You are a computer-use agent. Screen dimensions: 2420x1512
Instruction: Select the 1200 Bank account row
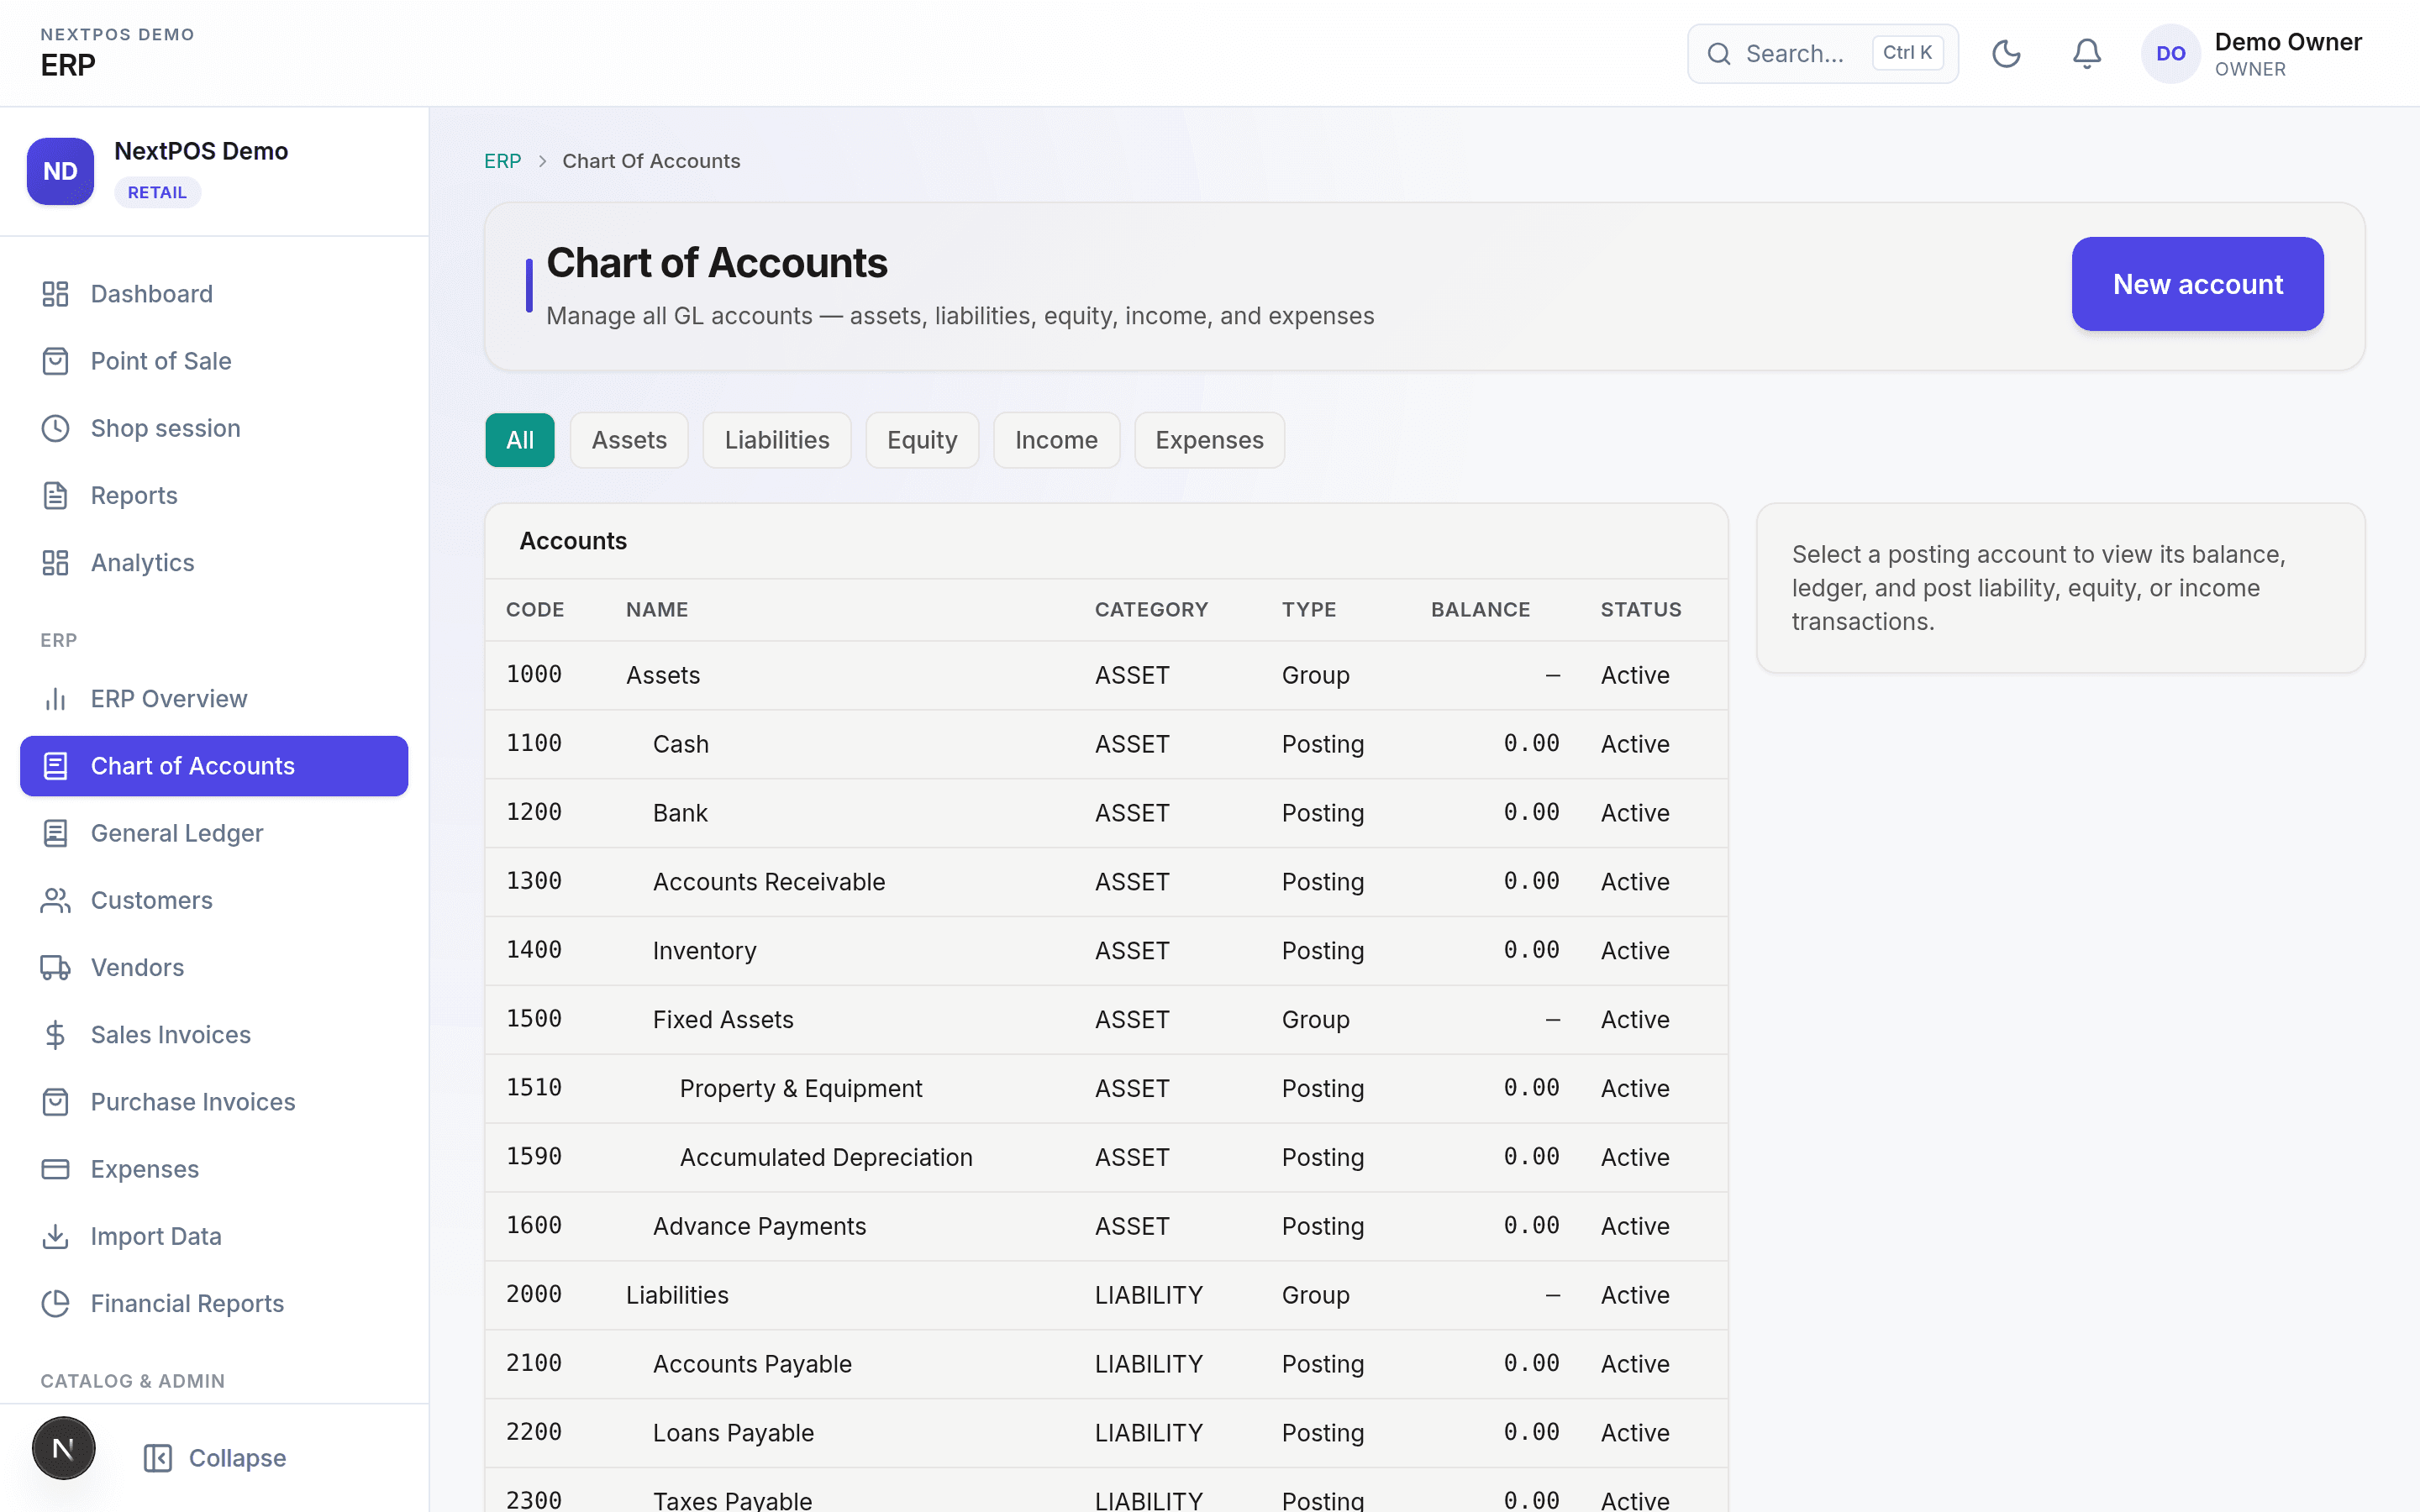(1106, 813)
